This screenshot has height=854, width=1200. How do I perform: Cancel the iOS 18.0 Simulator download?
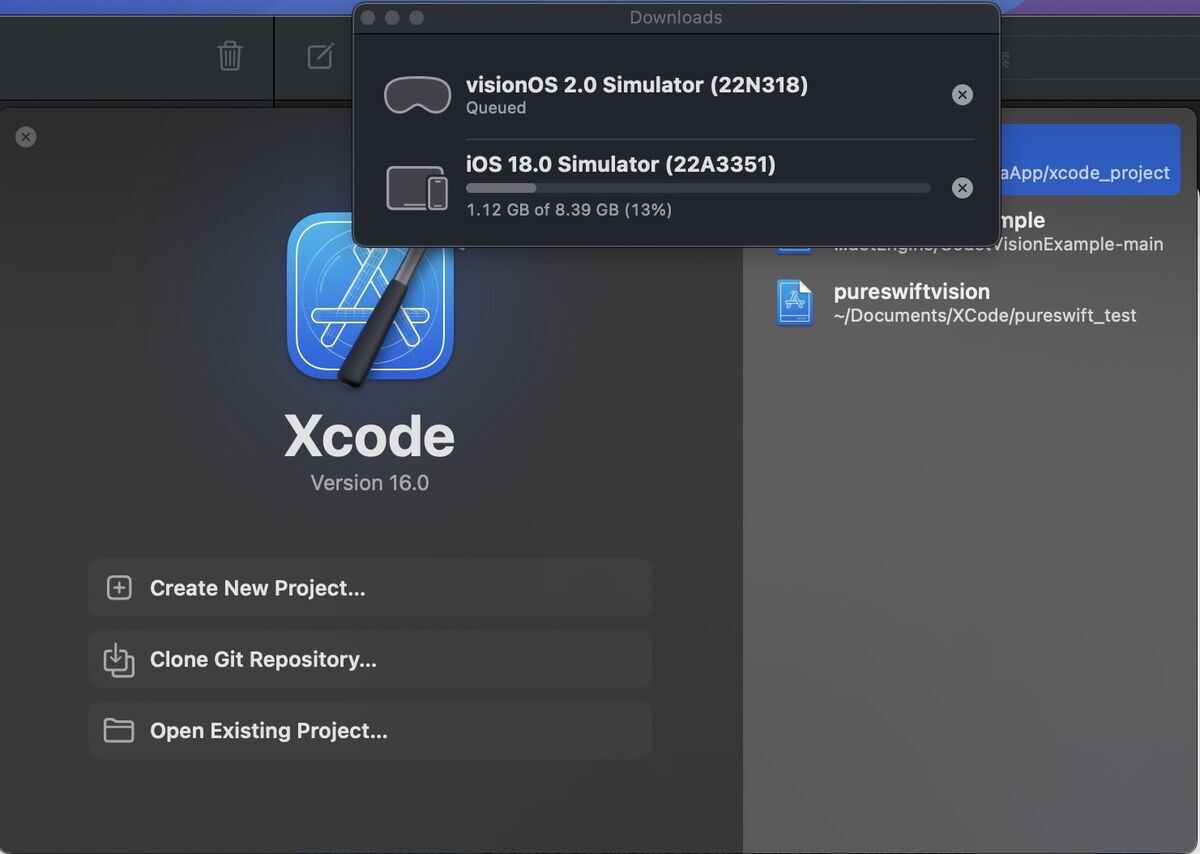coord(962,188)
